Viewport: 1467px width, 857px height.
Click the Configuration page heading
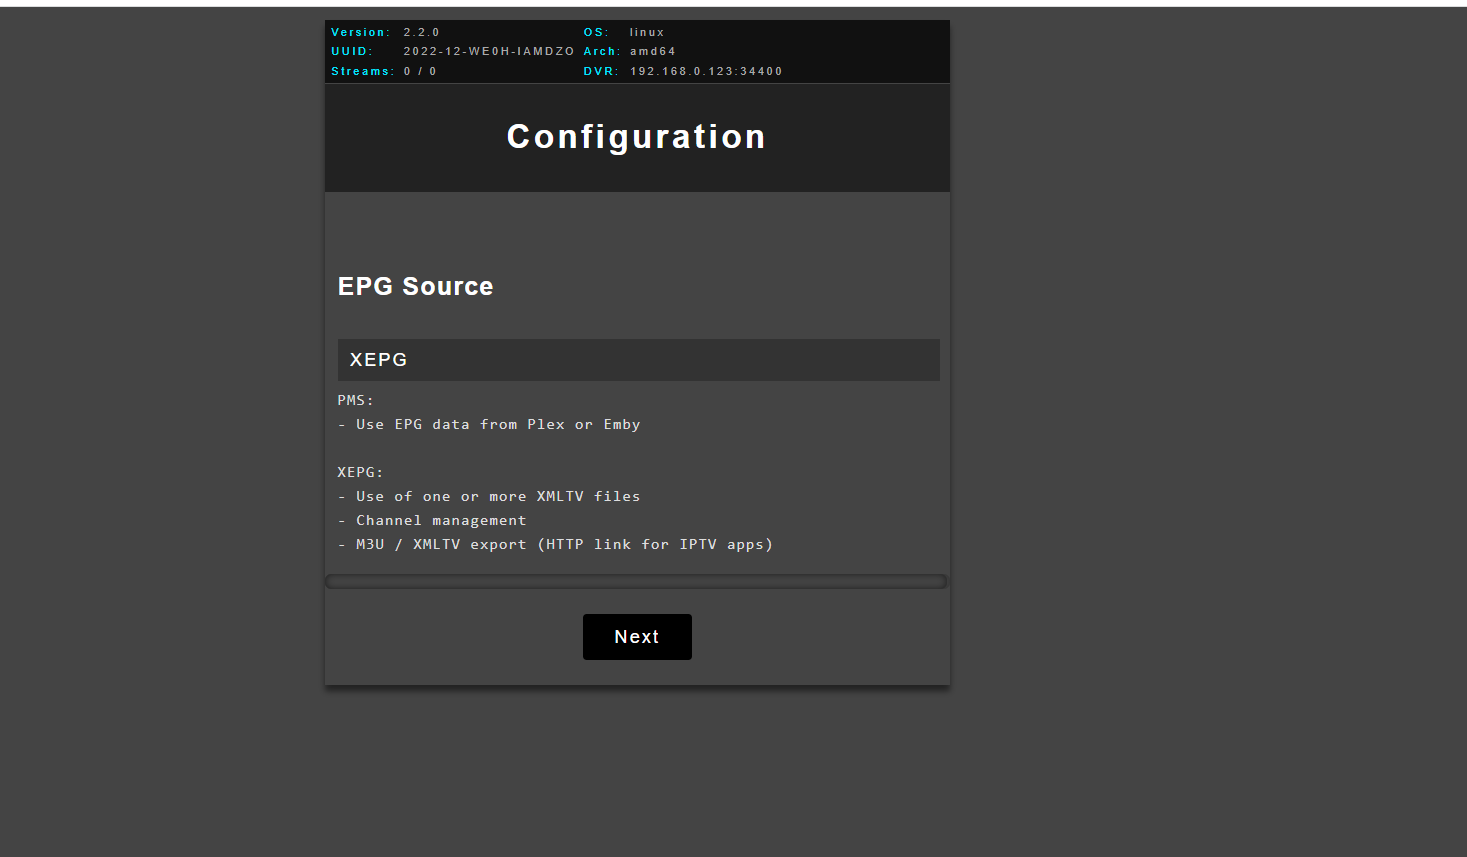click(636, 137)
